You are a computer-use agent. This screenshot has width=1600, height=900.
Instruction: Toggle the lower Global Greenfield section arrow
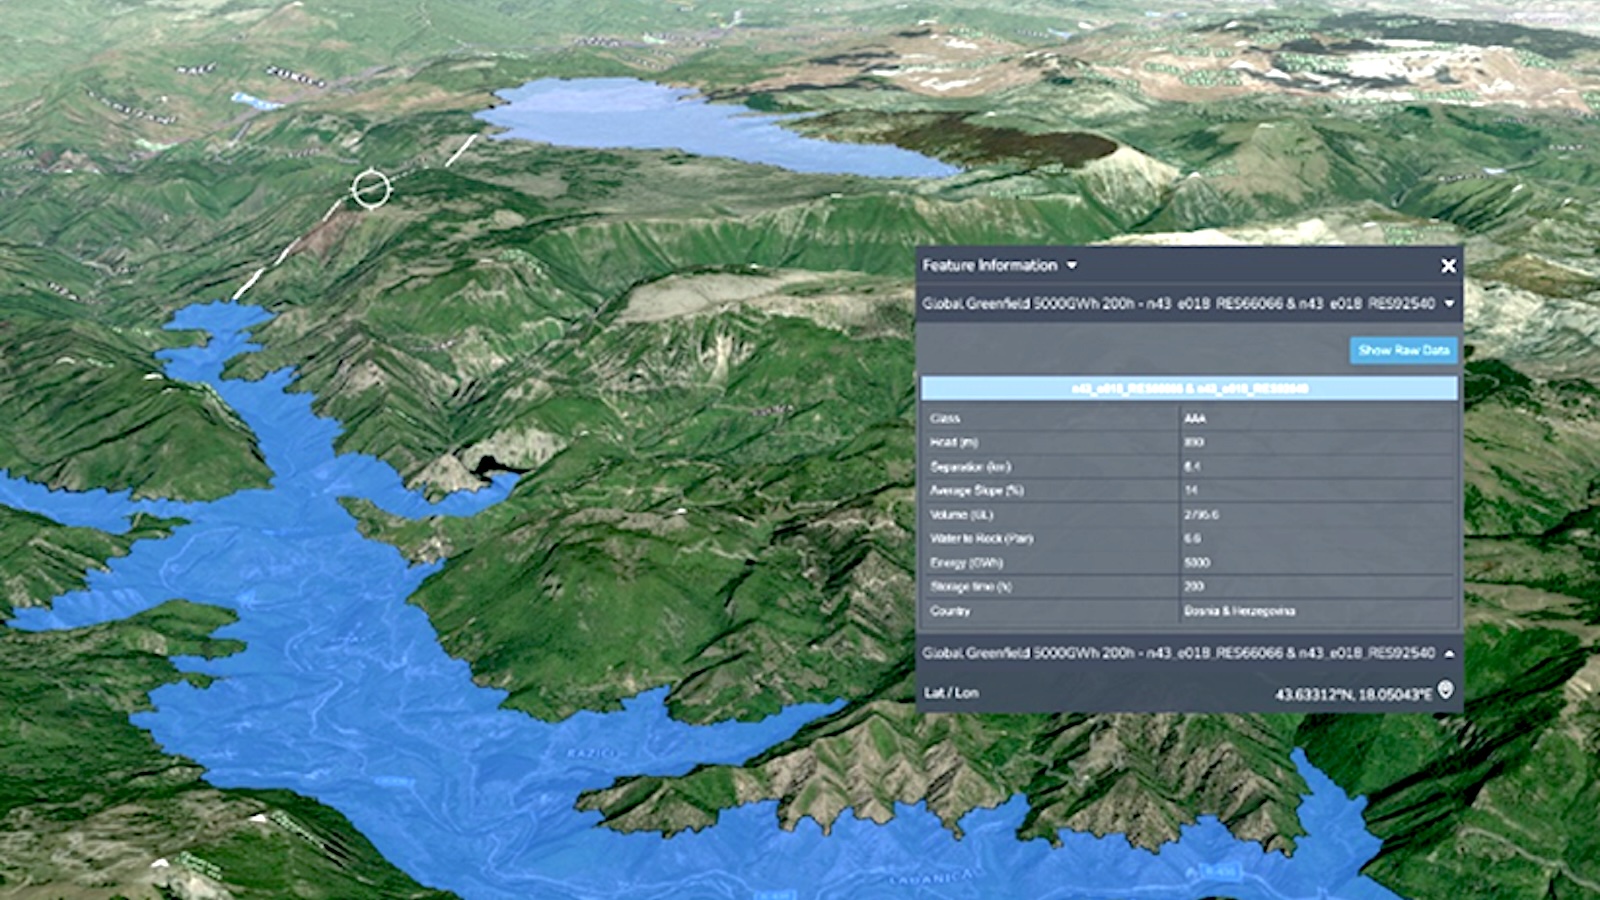coord(1449,653)
